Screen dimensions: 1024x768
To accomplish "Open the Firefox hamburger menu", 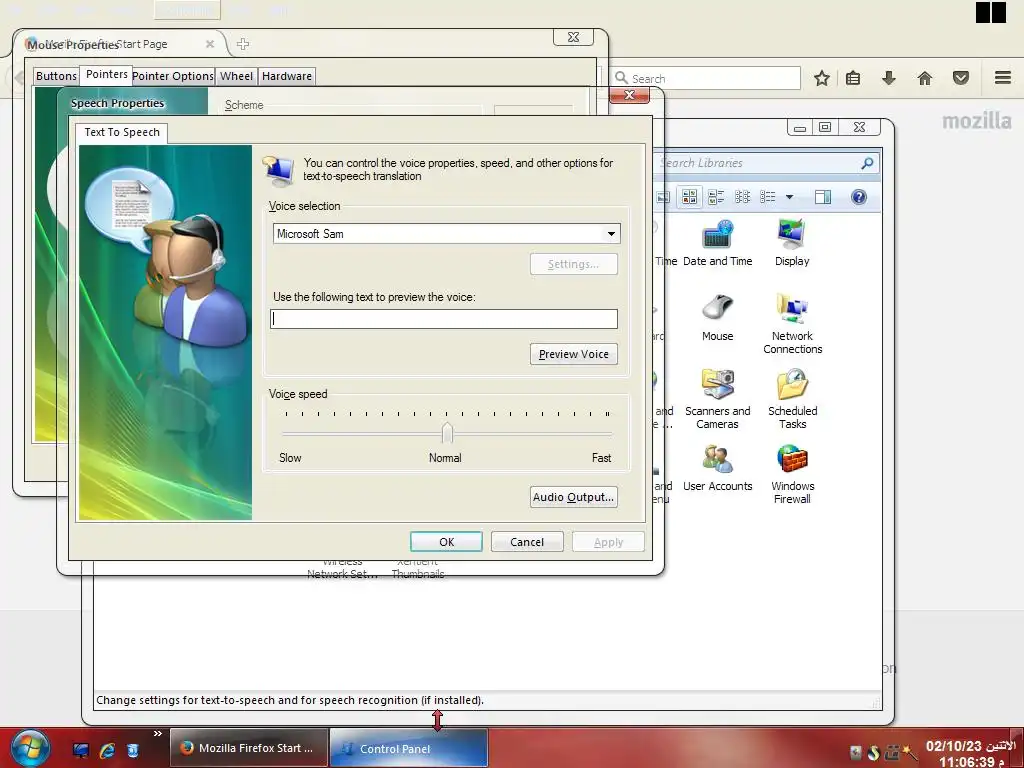I will 1003,78.
